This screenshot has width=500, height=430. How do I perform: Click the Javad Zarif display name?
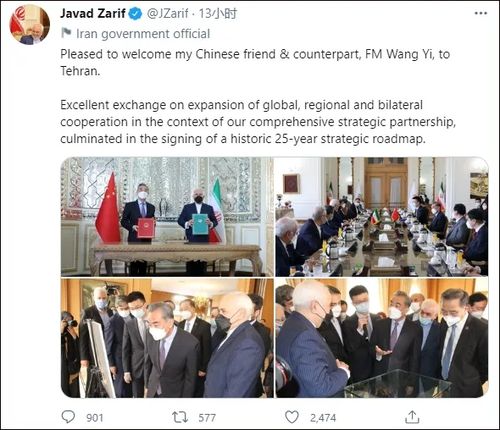click(x=93, y=13)
